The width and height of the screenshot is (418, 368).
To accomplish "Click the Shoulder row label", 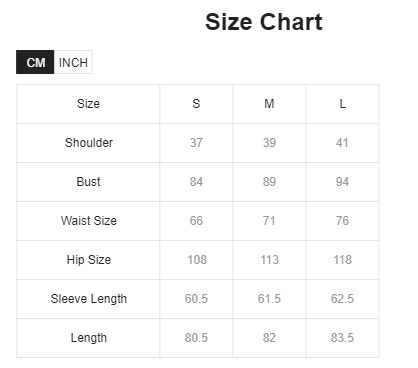I will 88,143.
